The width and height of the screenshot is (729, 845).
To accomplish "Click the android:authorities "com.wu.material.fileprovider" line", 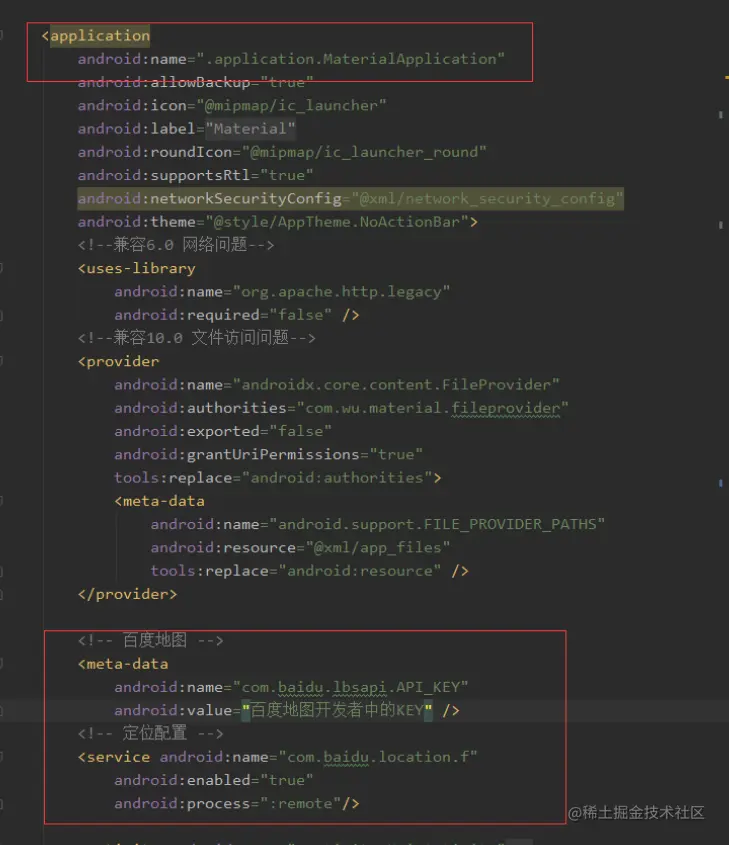I will click(341, 408).
